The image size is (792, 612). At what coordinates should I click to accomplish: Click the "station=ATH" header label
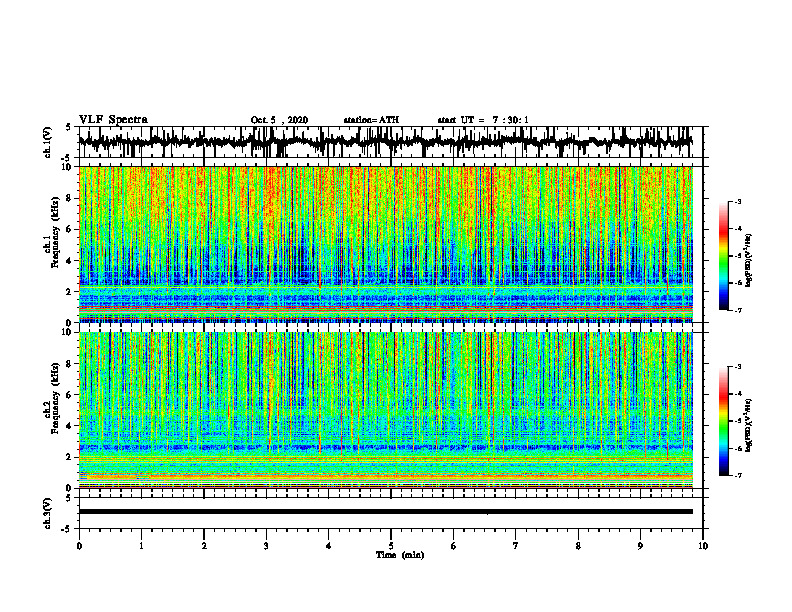pos(371,120)
